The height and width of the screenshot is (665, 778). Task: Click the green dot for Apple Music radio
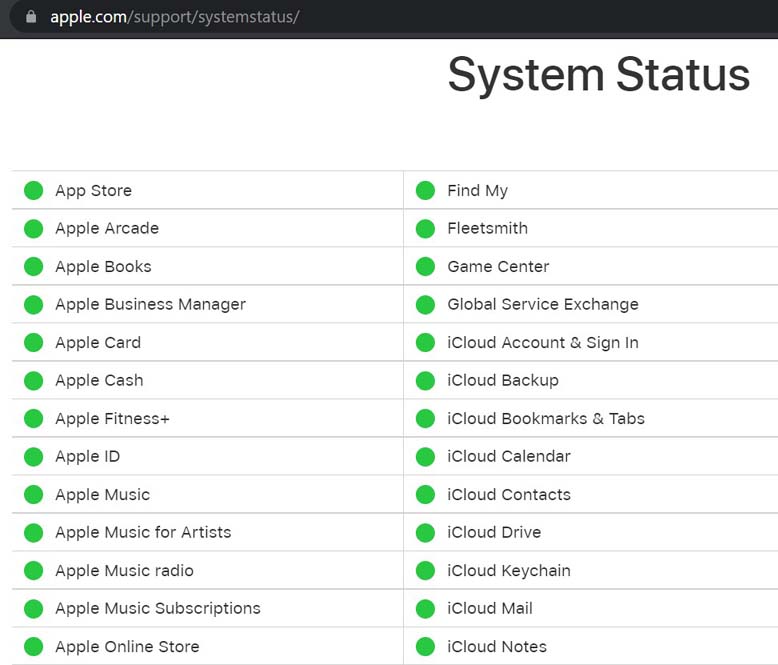[34, 571]
